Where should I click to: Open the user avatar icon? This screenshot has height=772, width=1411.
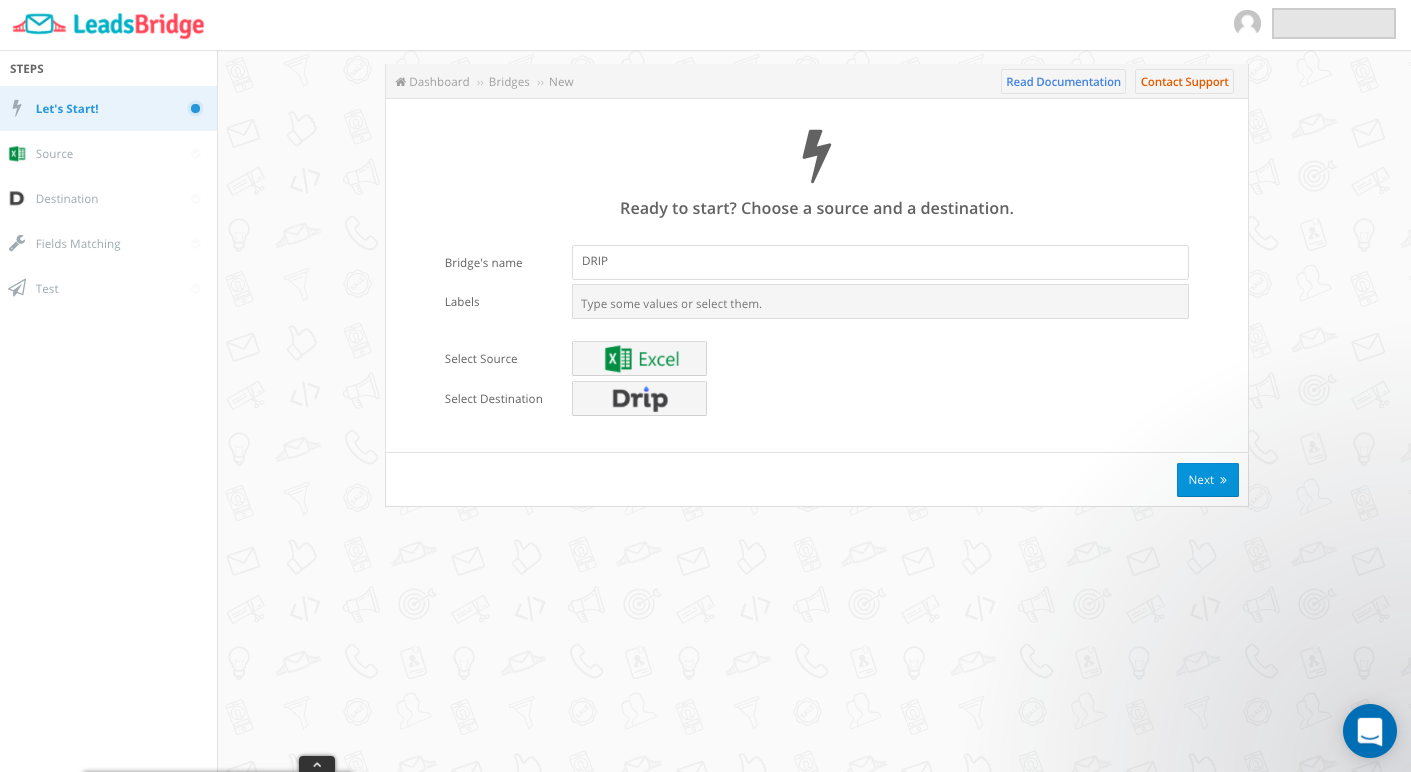[x=1247, y=23]
